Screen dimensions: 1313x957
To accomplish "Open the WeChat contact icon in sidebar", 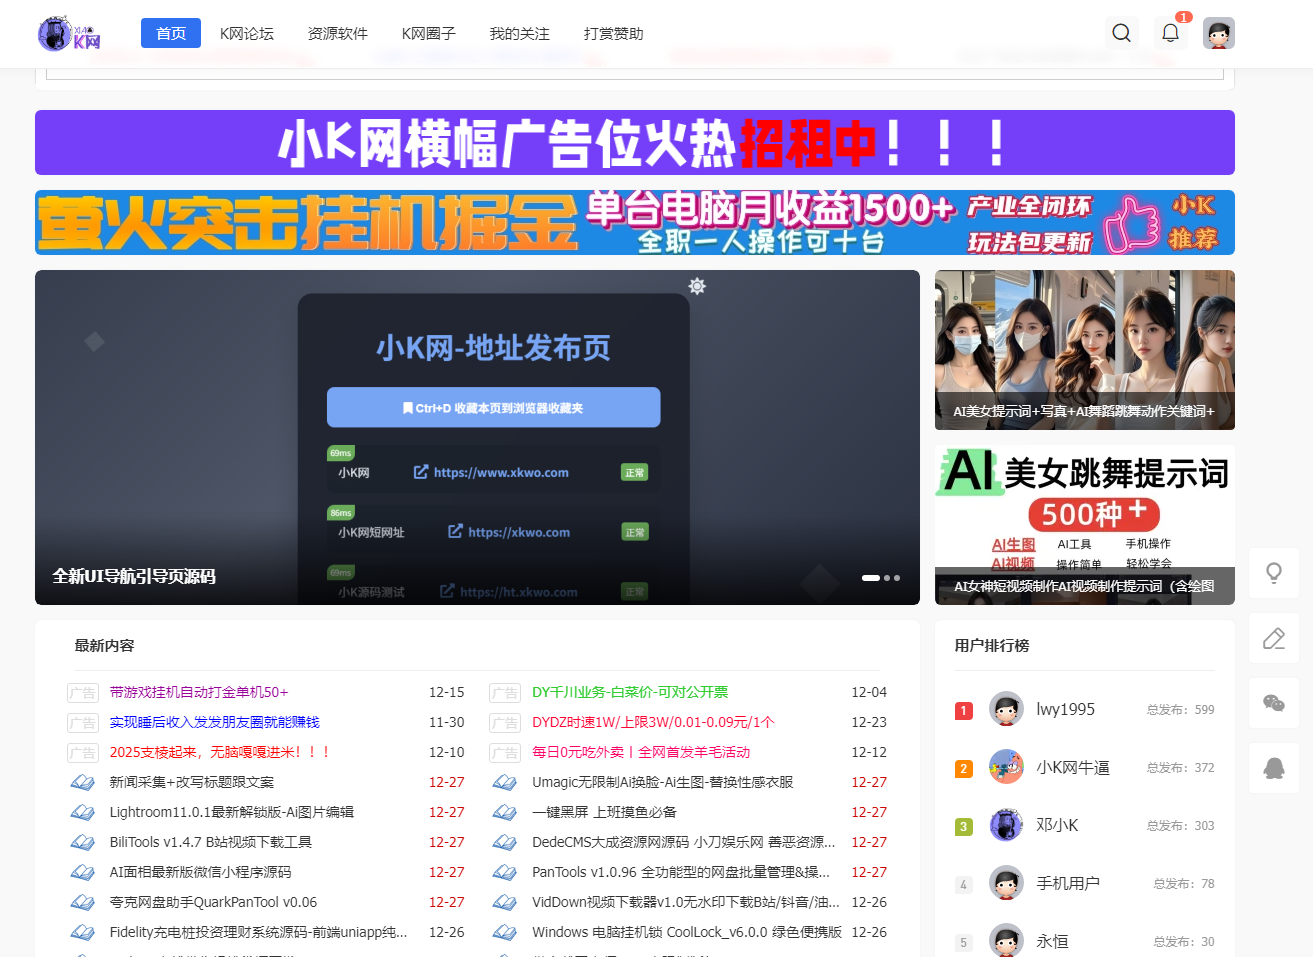I will pos(1273,703).
